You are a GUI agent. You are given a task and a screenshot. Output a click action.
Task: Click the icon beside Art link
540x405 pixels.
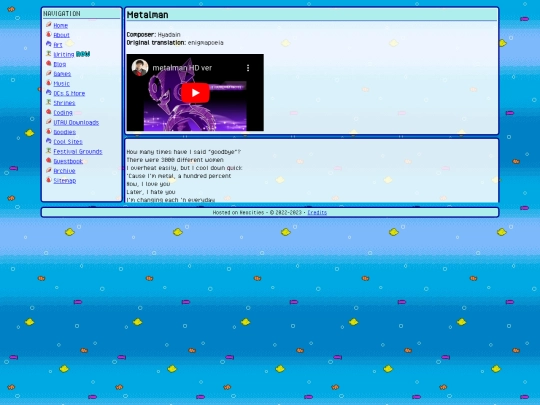pos(49,44)
